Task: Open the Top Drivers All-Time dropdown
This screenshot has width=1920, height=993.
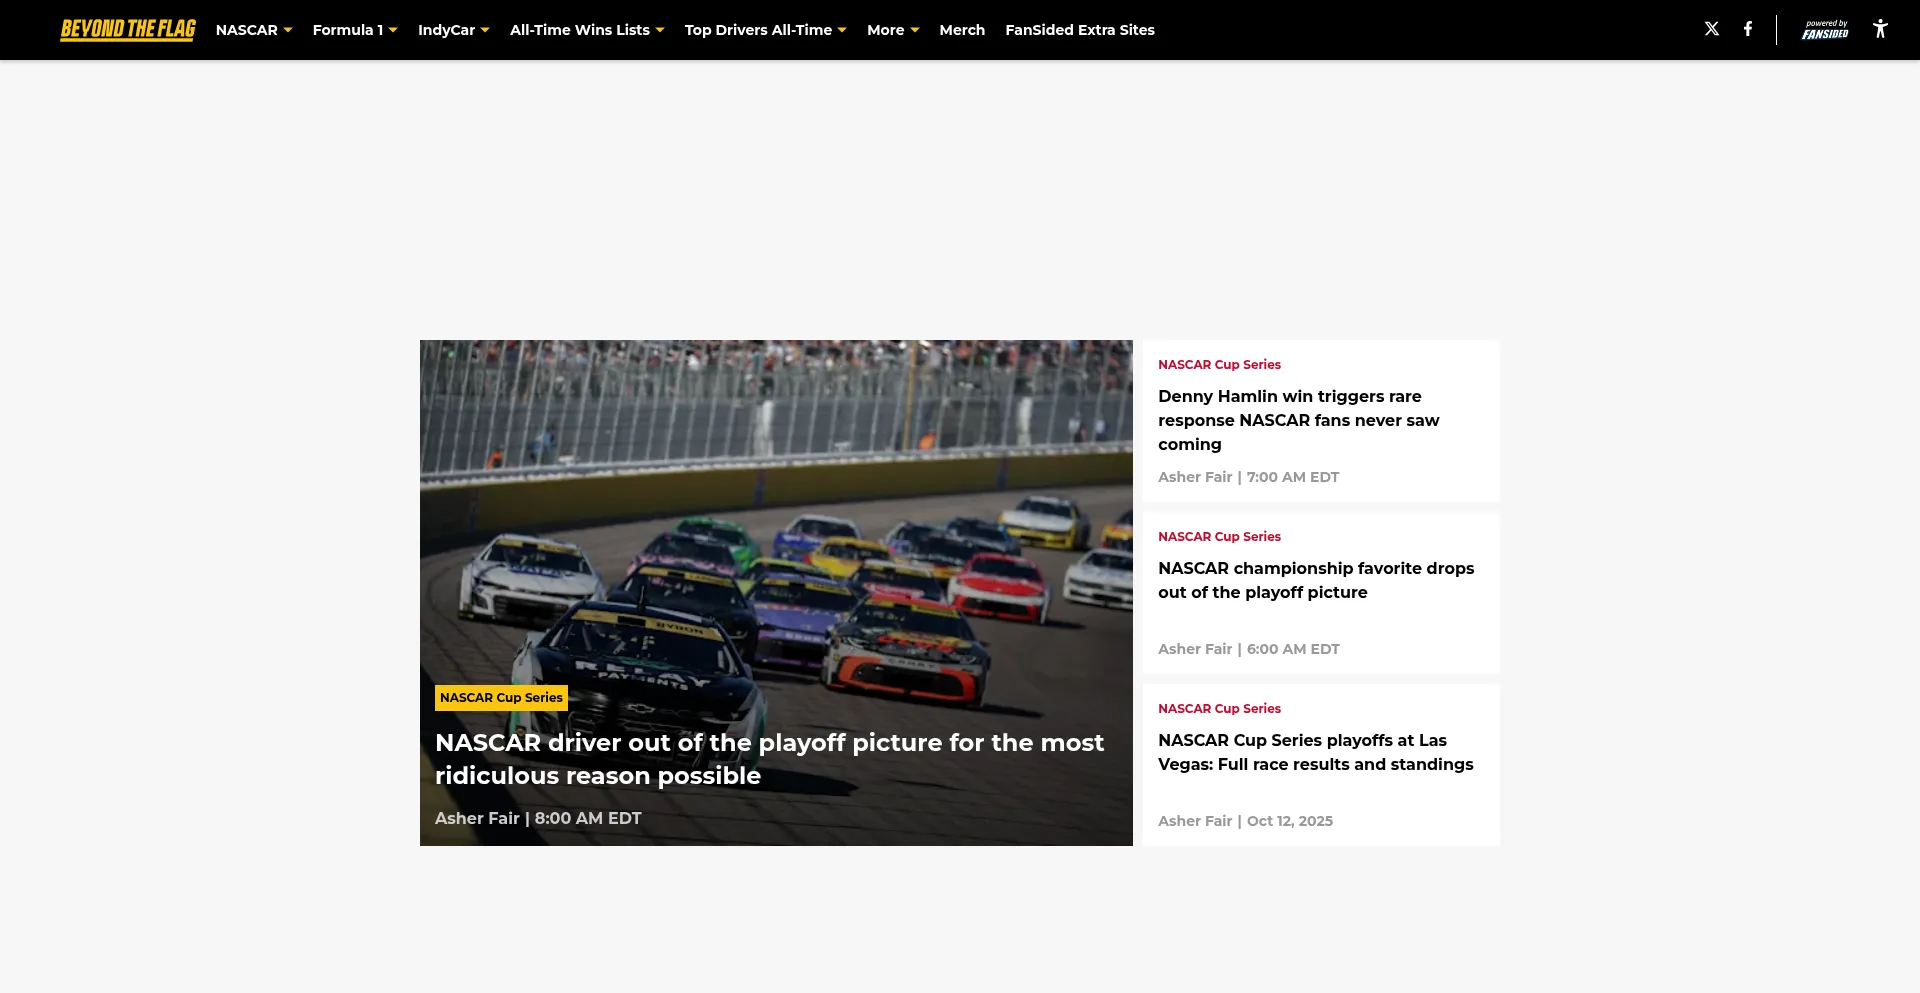Action: (x=765, y=30)
